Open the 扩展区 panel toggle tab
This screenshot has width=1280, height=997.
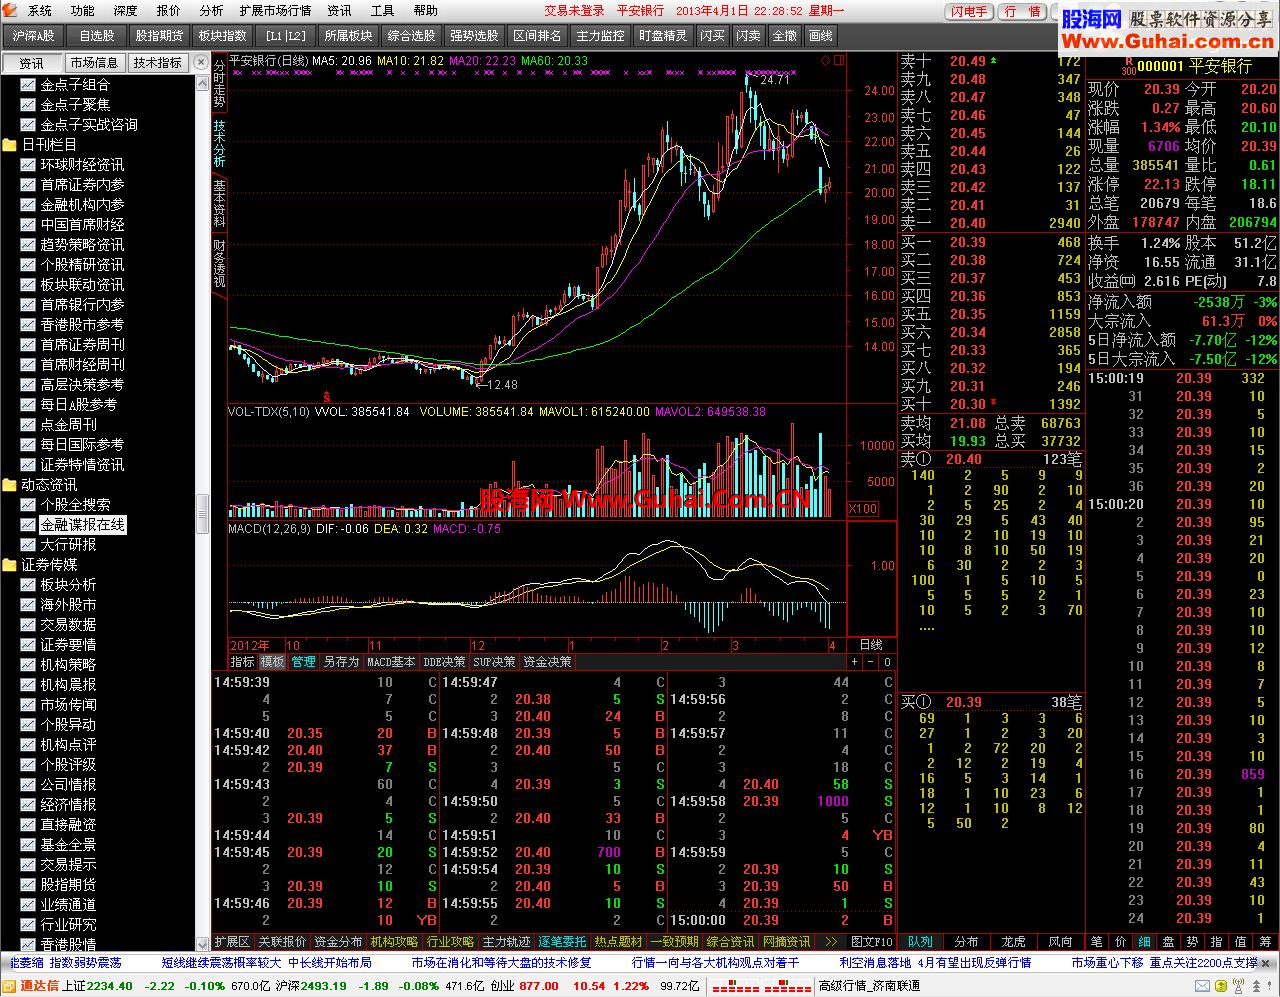[x=232, y=942]
